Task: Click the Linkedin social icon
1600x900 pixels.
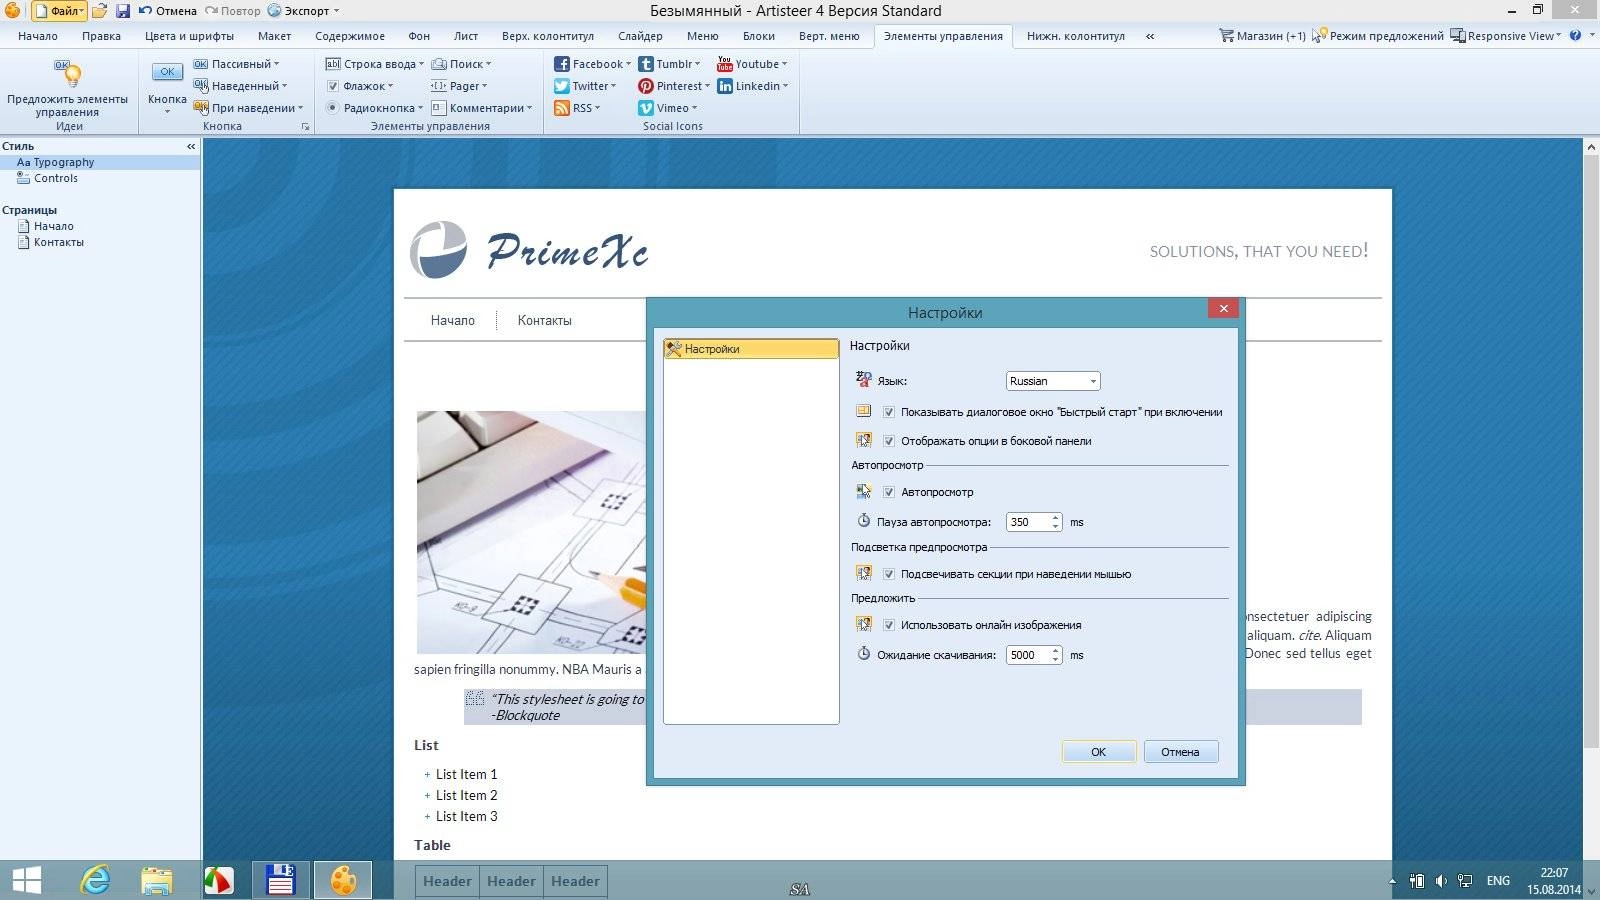Action: (725, 86)
